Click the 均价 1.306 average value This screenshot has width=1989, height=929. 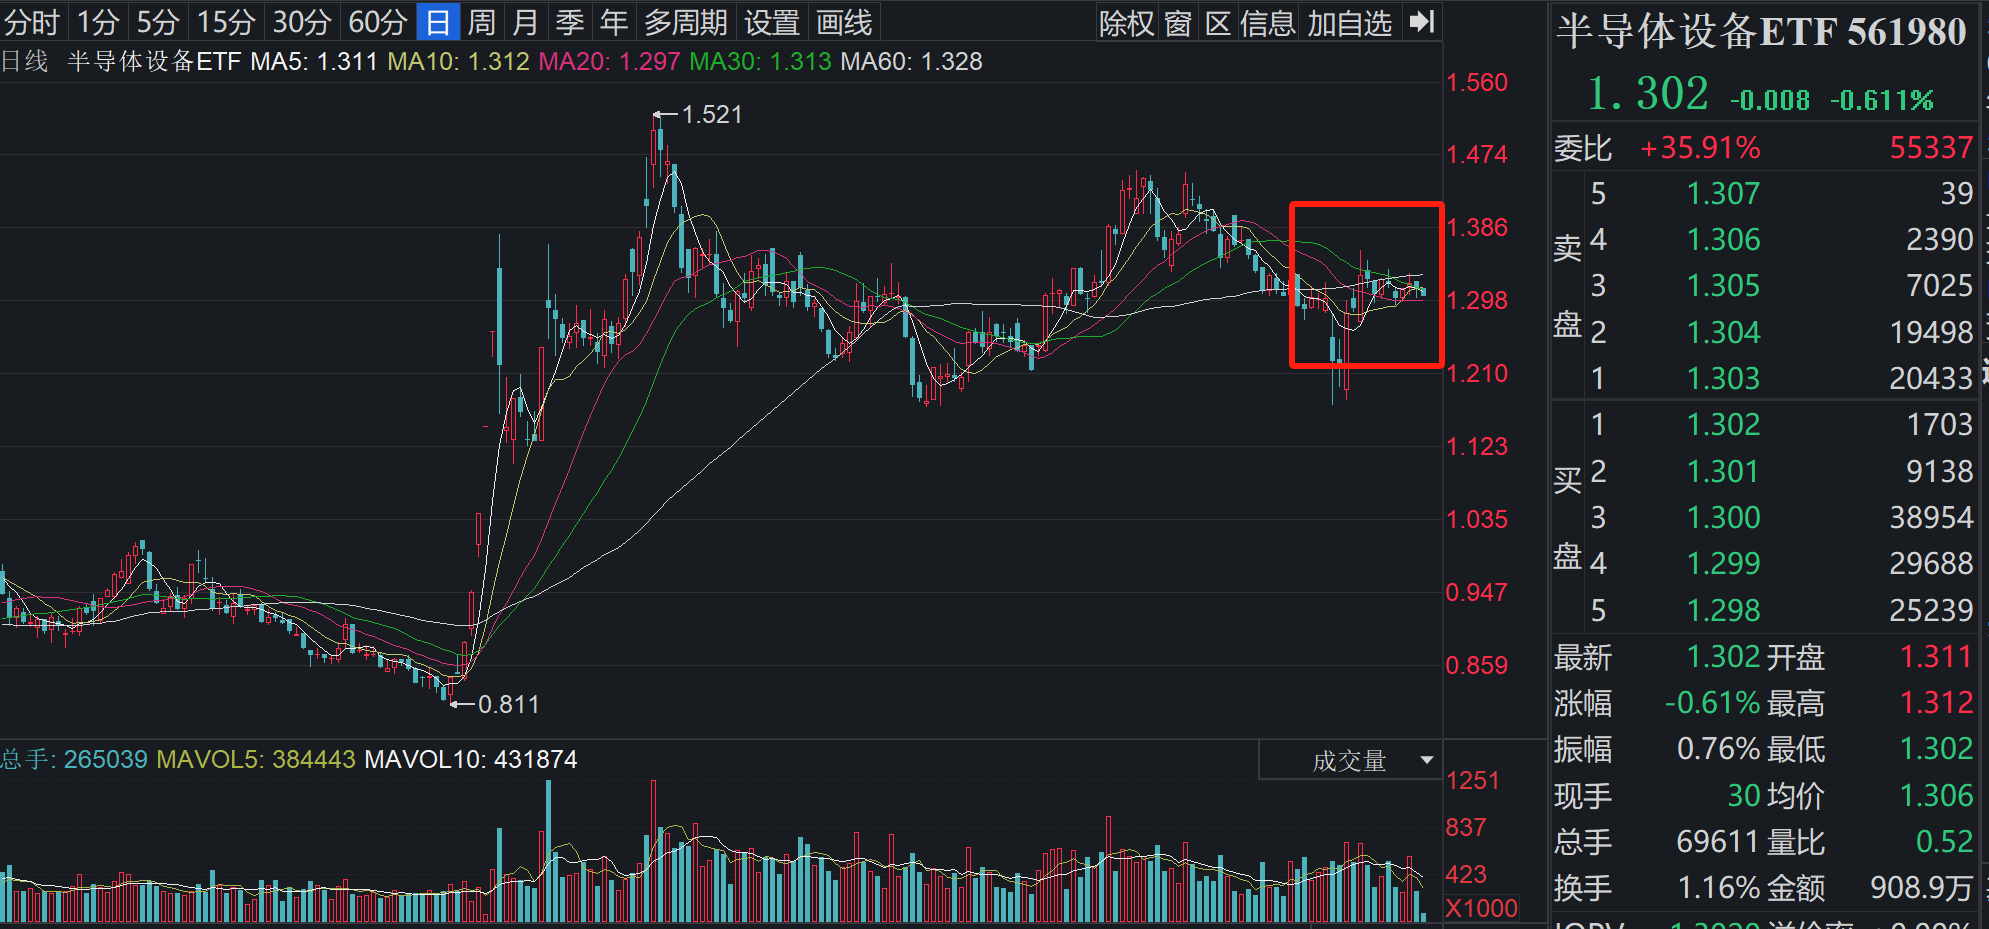pyautogui.click(x=1936, y=795)
